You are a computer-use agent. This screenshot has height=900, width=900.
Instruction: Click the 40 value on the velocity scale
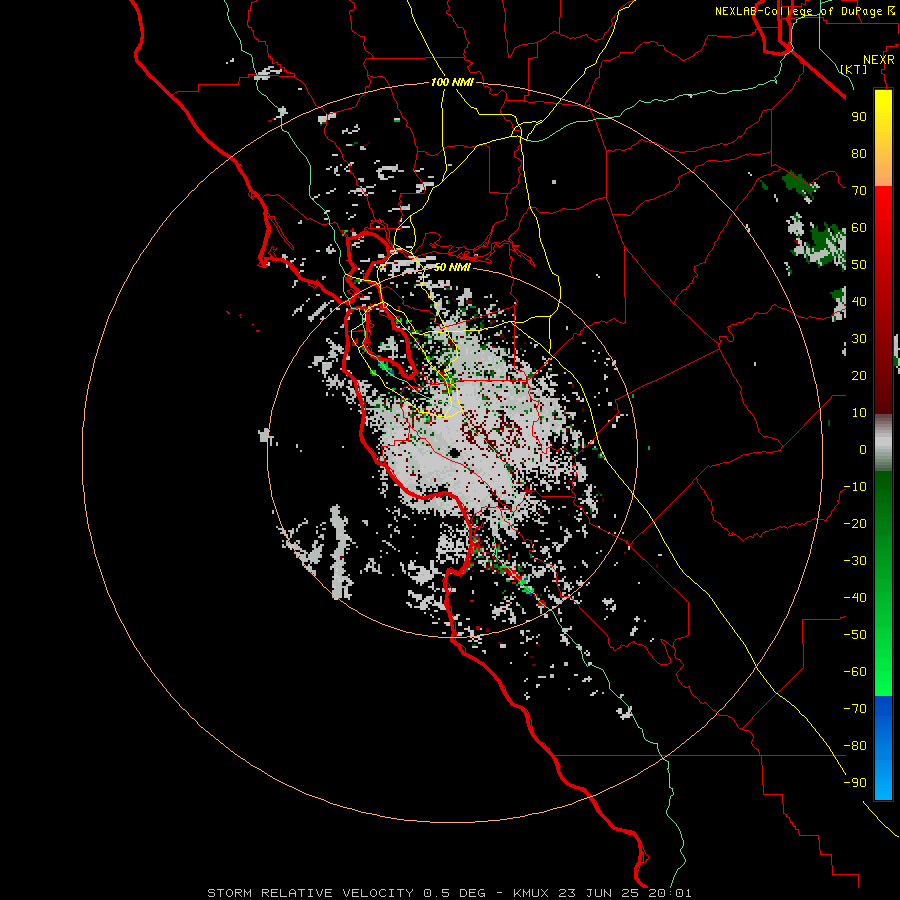click(x=859, y=301)
